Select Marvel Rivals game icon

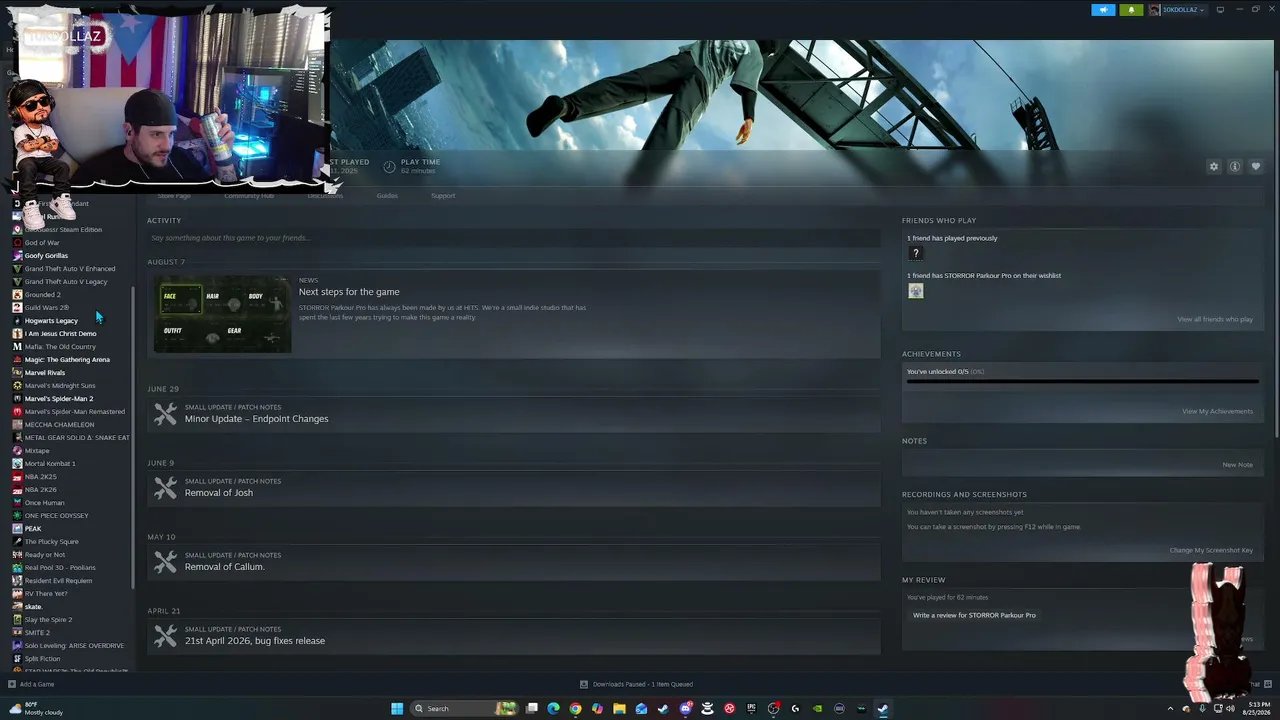point(17,373)
